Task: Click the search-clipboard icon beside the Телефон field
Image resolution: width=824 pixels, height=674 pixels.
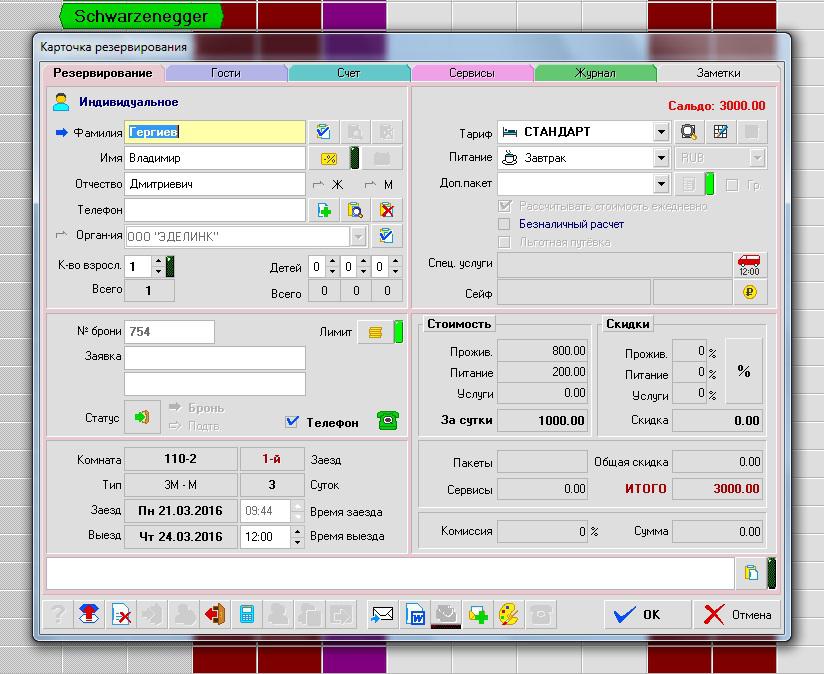Action: pos(355,210)
